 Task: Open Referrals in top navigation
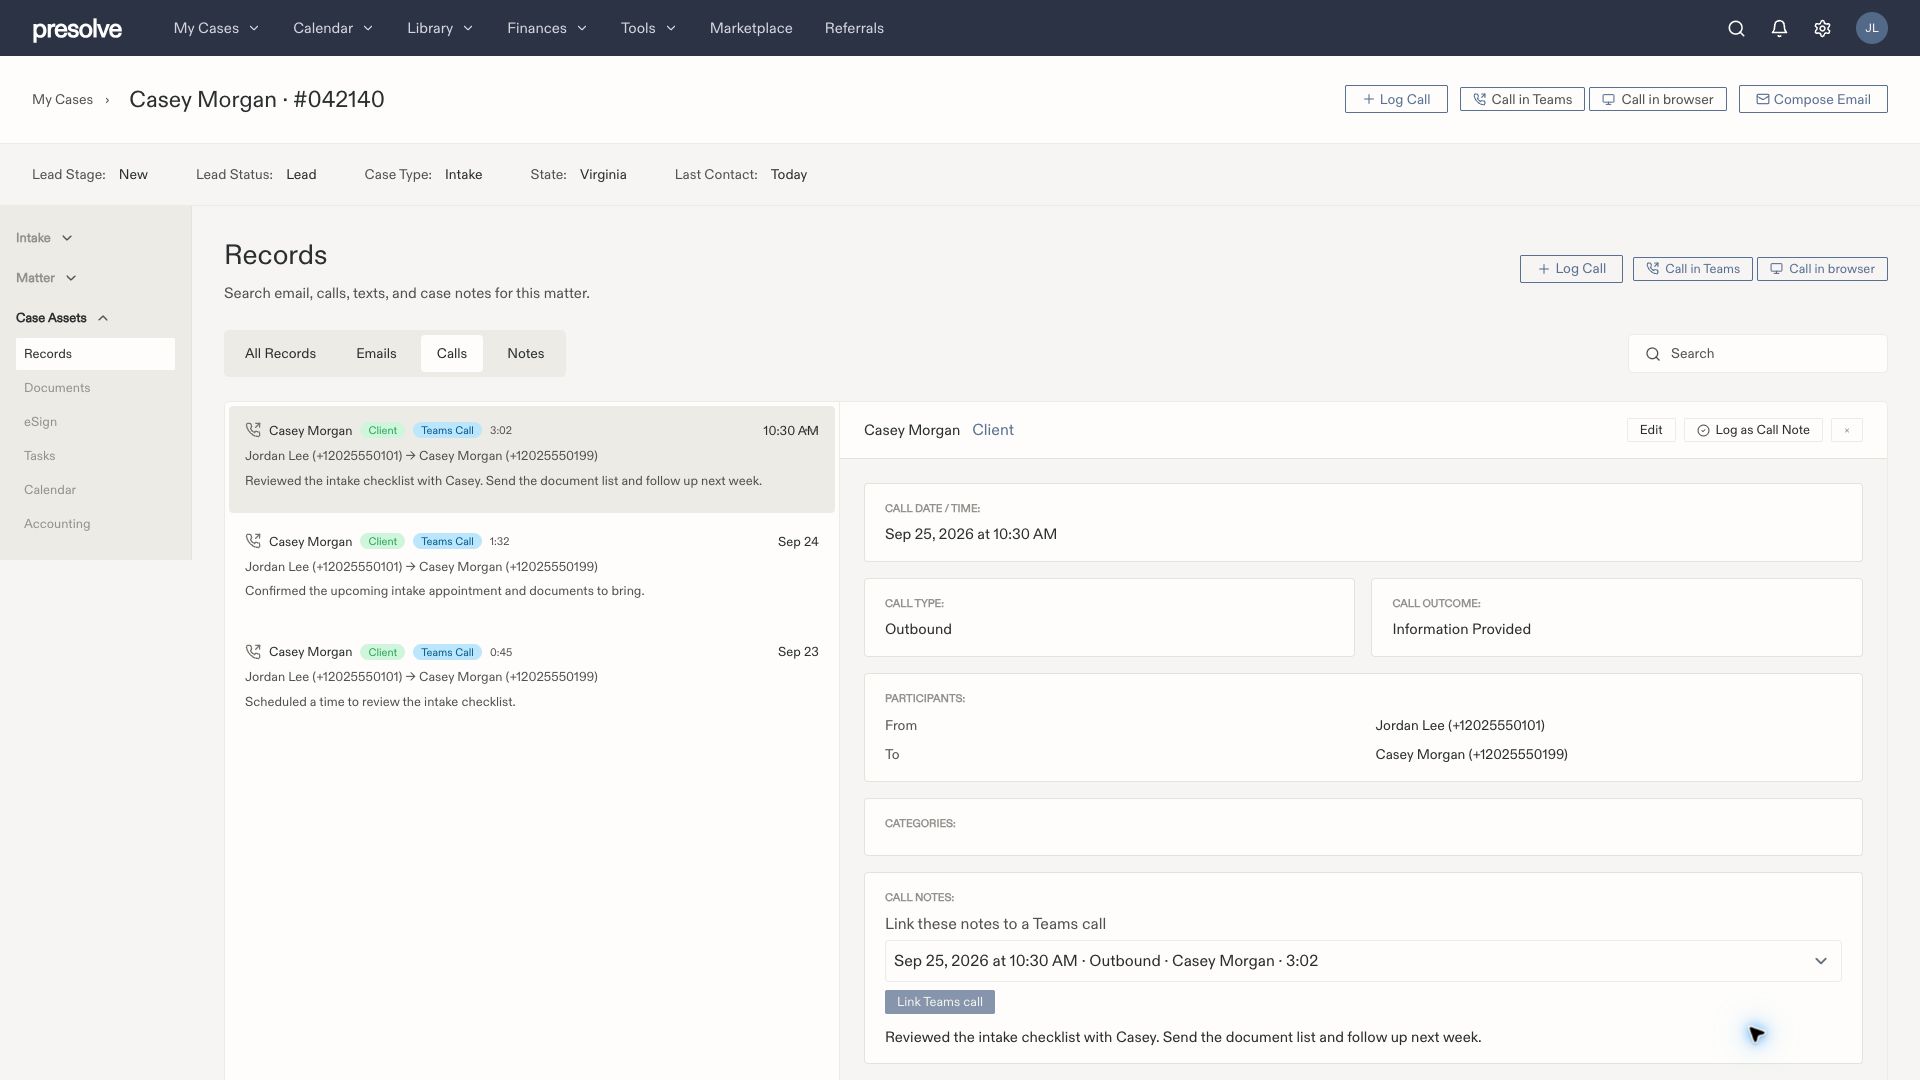[x=854, y=28]
